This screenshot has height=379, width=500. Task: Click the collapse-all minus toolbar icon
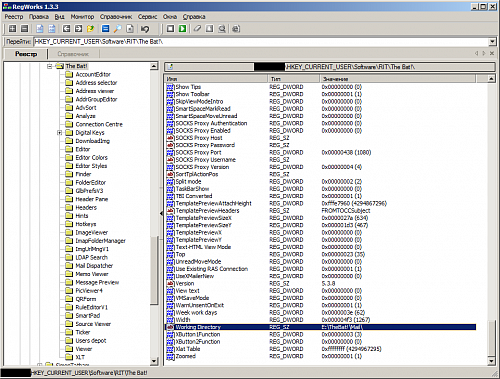click(24, 29)
